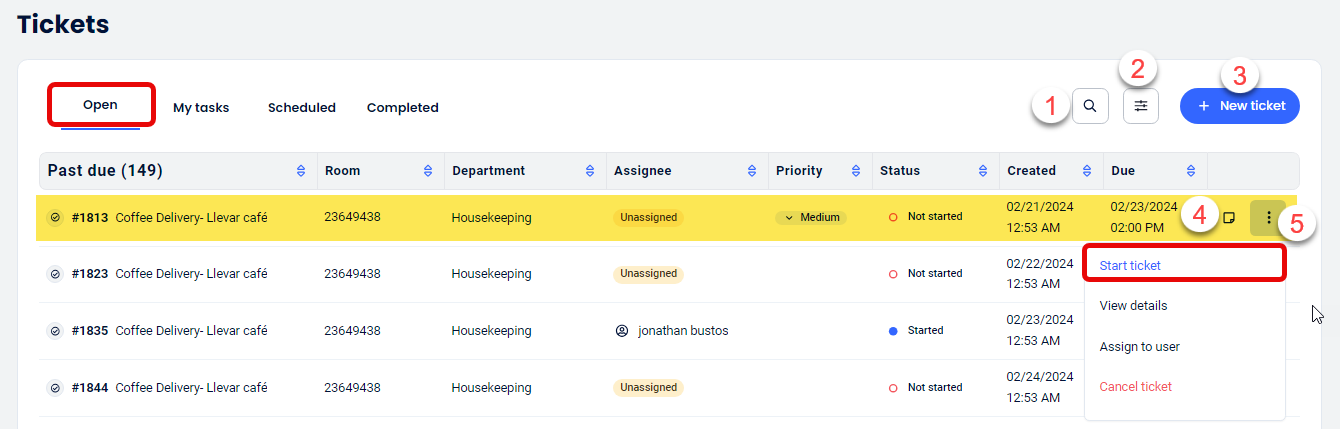
Task: Click the search magnifier icon
Action: (x=1090, y=106)
